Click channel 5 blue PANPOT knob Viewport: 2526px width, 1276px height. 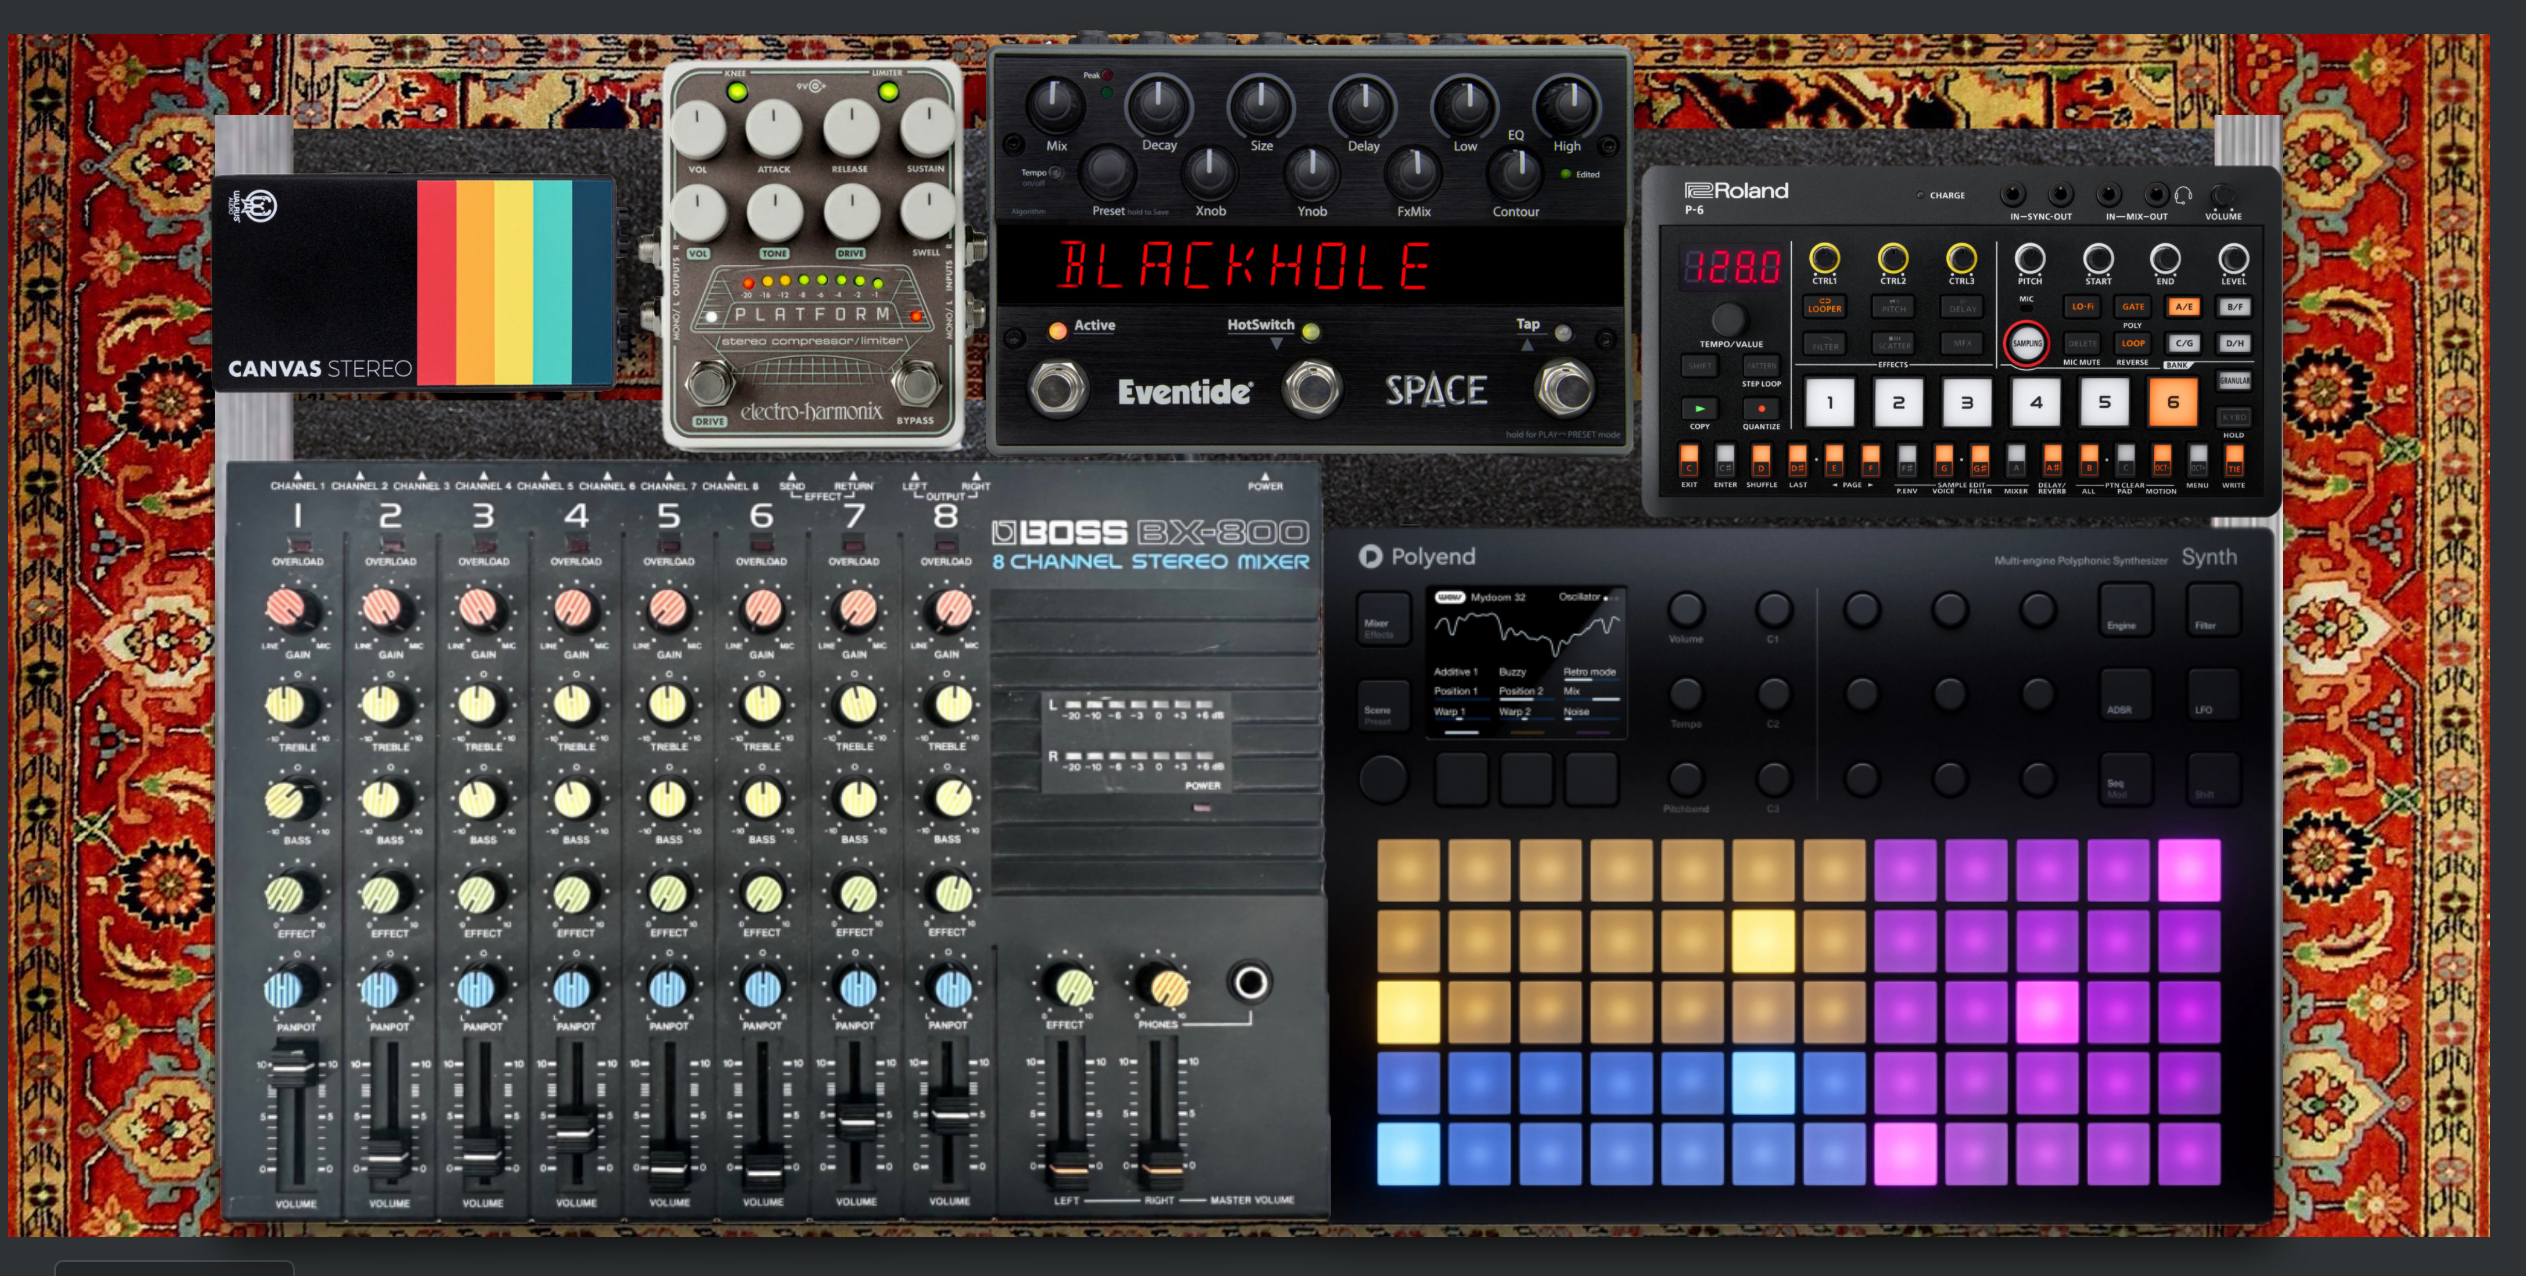click(668, 988)
